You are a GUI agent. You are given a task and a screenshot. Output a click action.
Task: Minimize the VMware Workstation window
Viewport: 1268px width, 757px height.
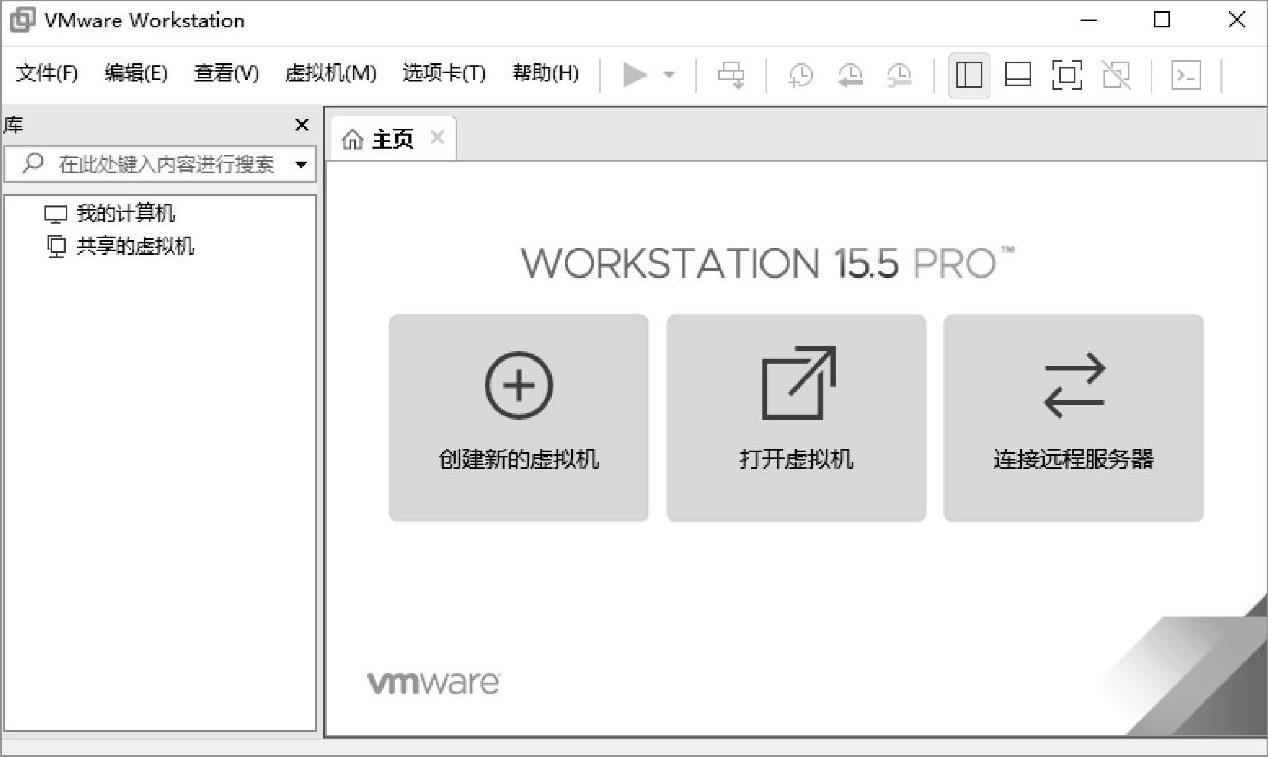1088,20
